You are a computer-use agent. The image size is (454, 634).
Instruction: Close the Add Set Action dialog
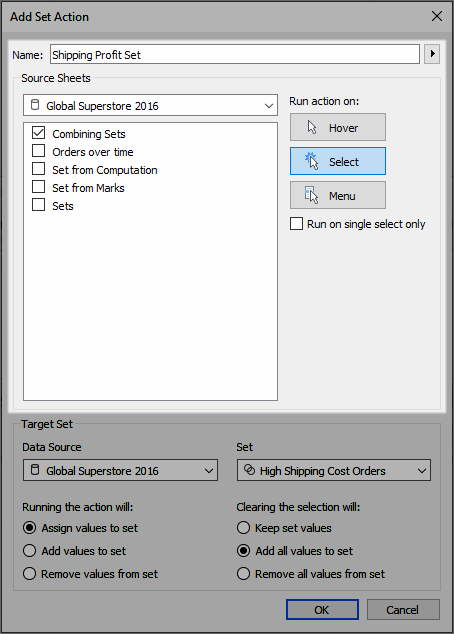pyautogui.click(x=437, y=16)
